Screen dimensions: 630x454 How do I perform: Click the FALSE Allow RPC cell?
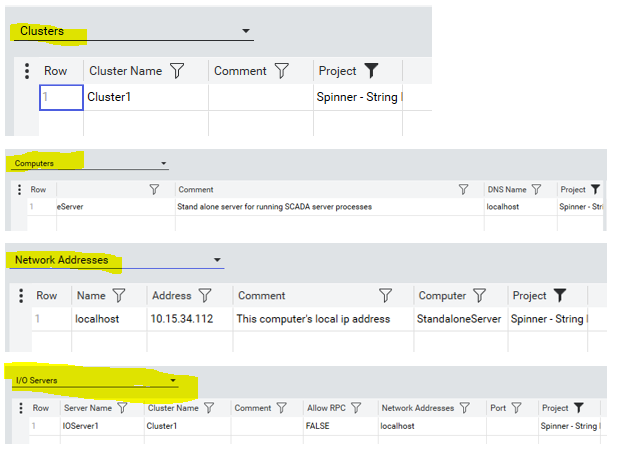click(x=340, y=426)
